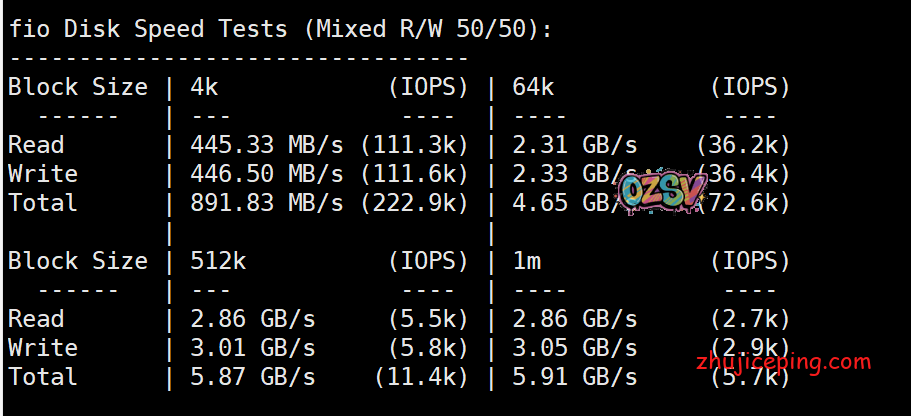Click the 36.2k IOPS value
The height and width of the screenshot is (416, 911).
pos(743,146)
